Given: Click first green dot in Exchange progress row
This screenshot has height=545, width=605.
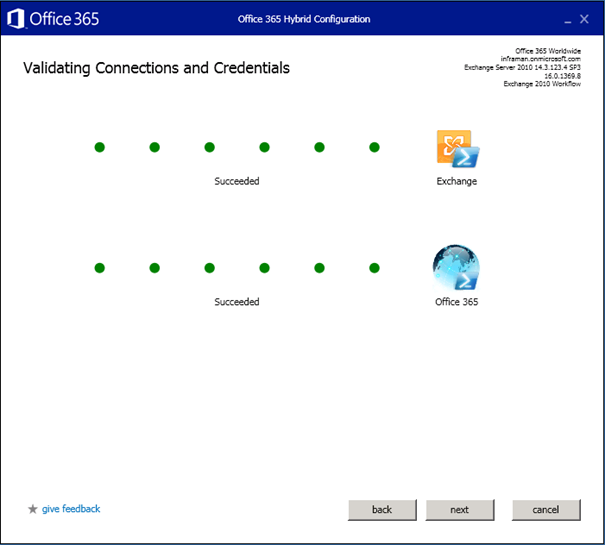Looking at the screenshot, I should pos(99,148).
